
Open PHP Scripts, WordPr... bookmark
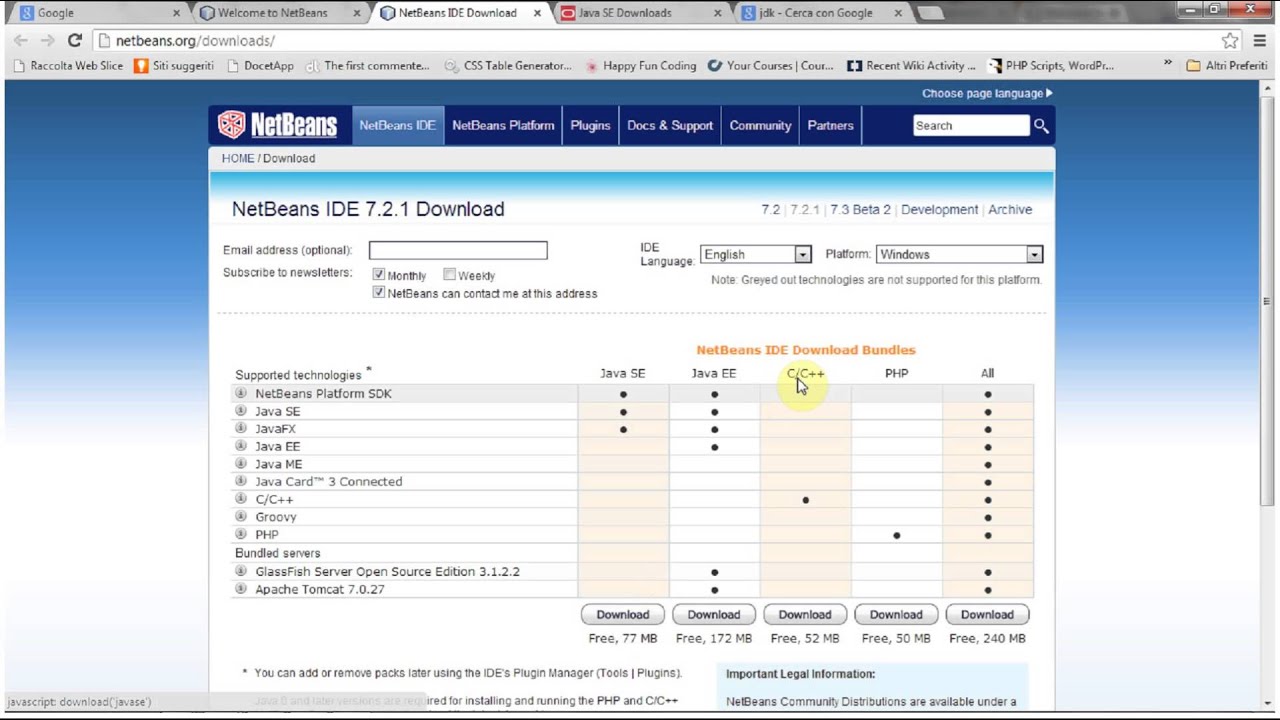pyautogui.click(x=1051, y=66)
